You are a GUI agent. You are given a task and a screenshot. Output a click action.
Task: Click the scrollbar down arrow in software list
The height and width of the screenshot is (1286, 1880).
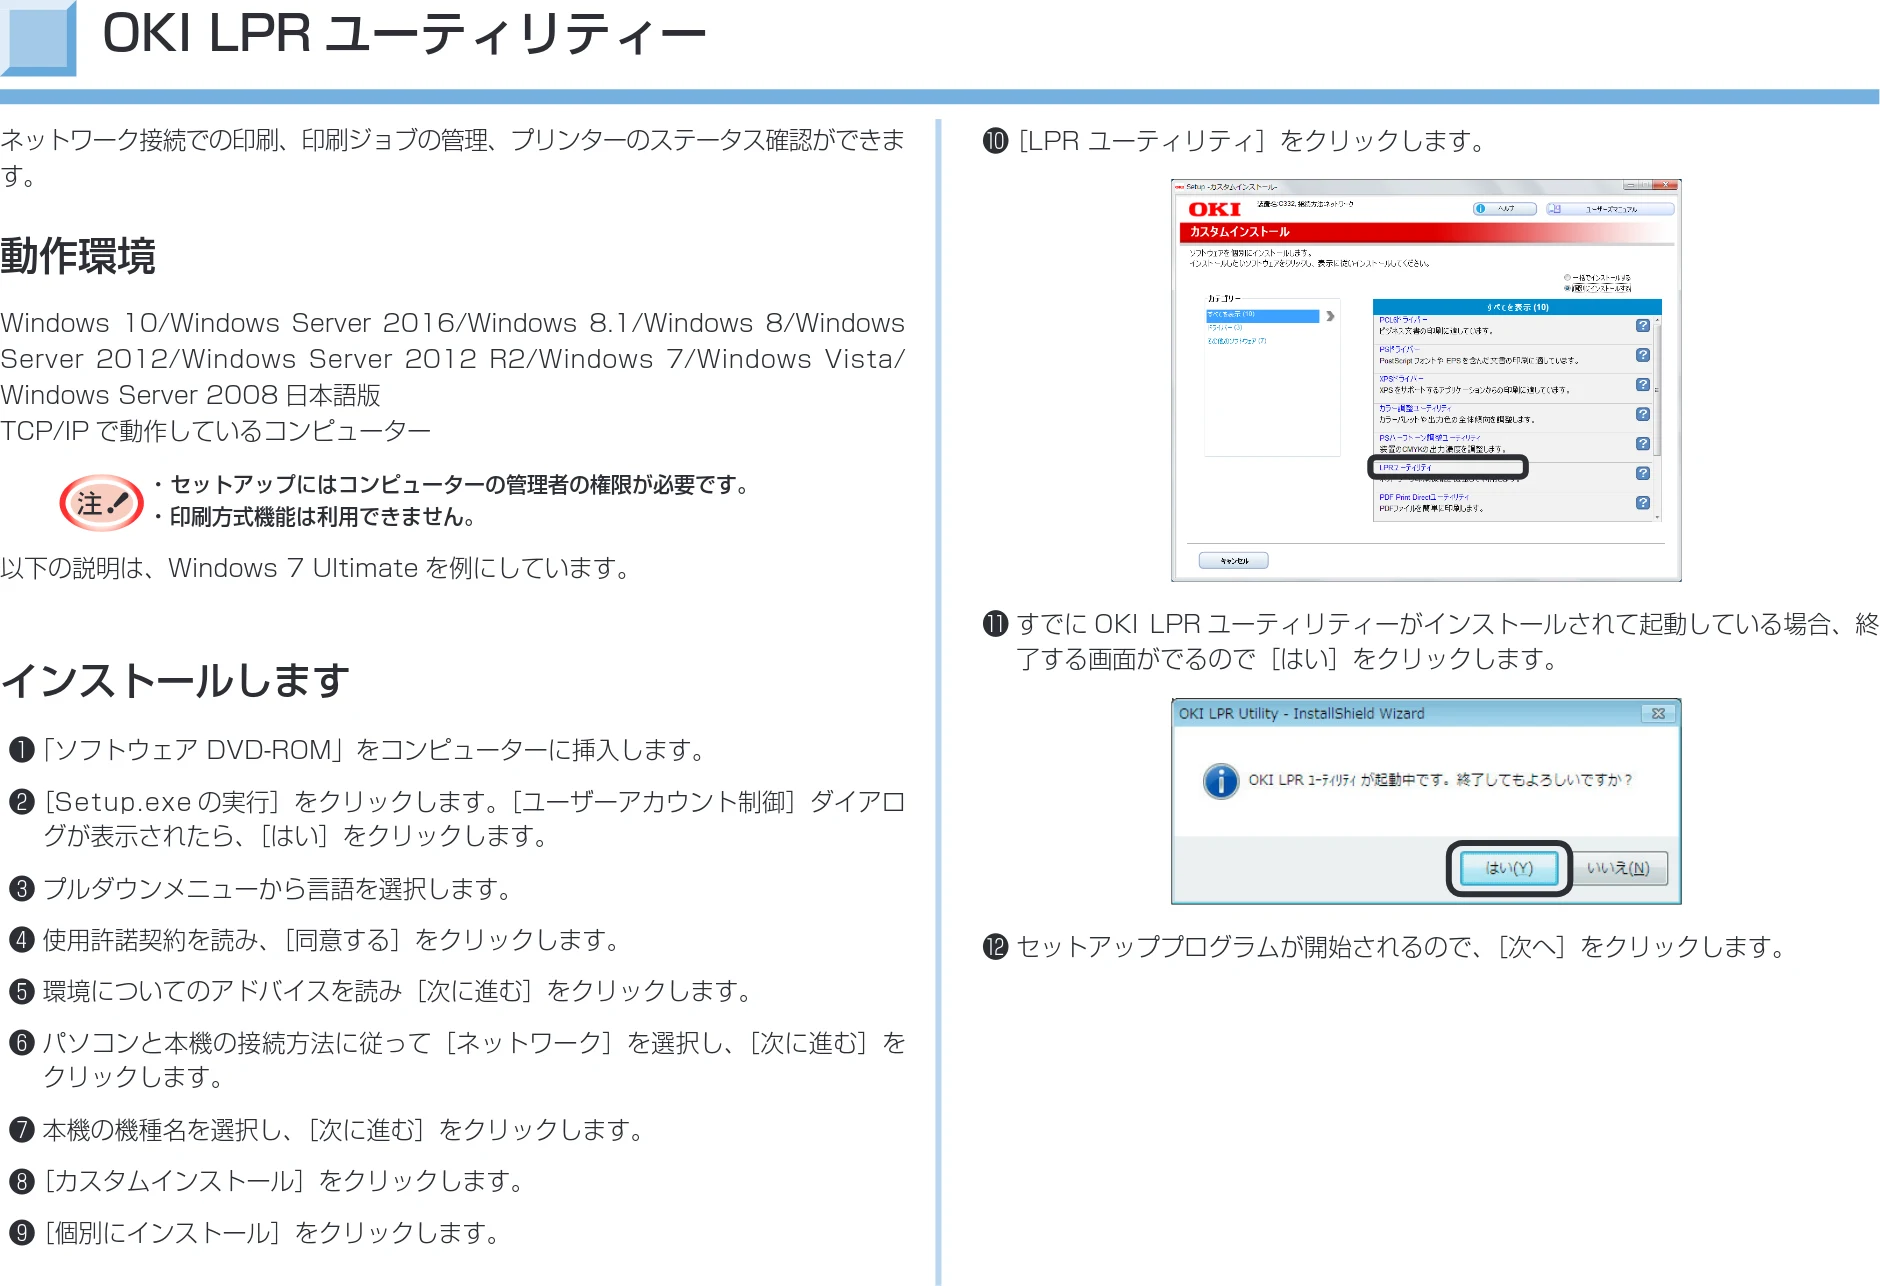coord(1657,518)
